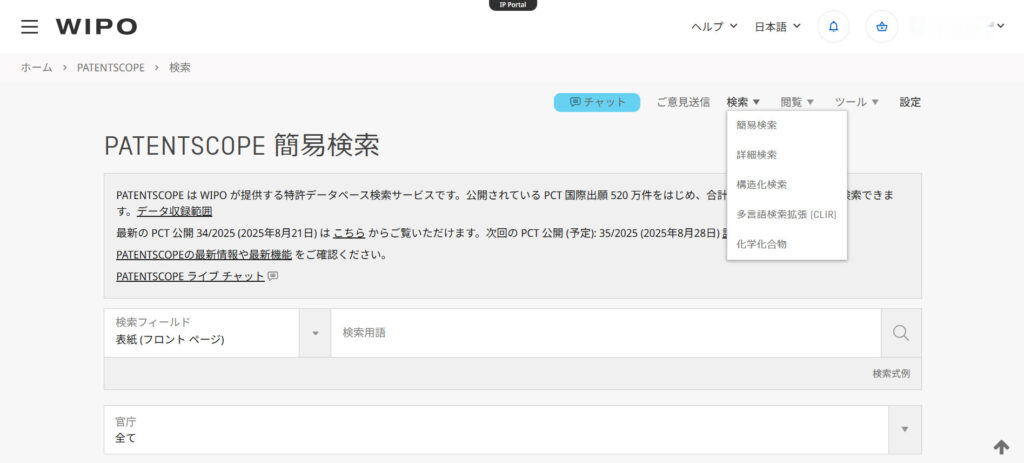Expand the ヘルプ dropdown
Image resolution: width=1024 pixels, height=463 pixels.
tap(714, 26)
